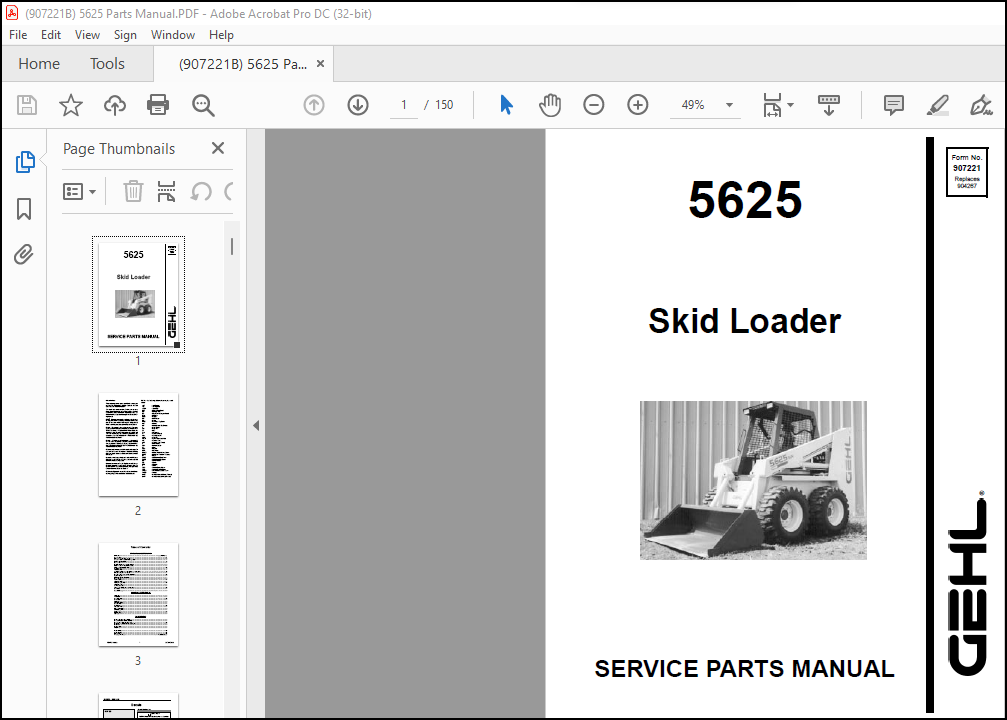Toggle the Page Thumbnails sidebar icon
This screenshot has height=720, width=1007.
click(25, 162)
